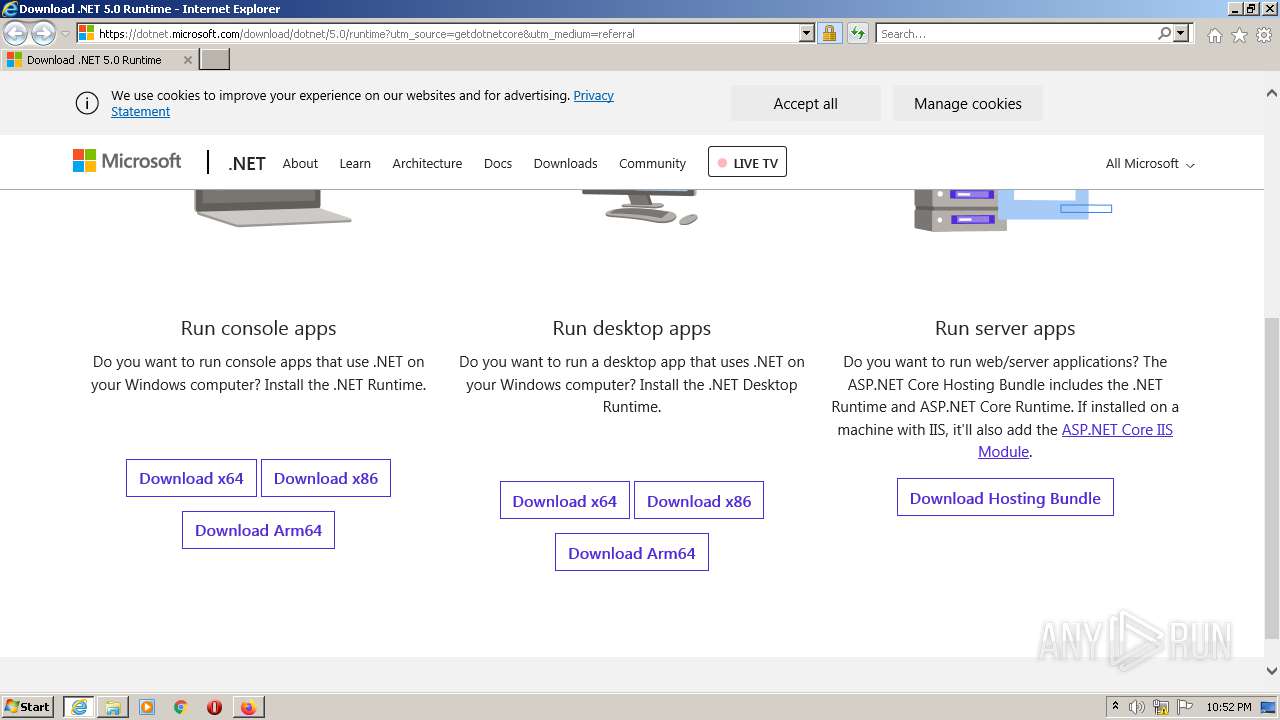The height and width of the screenshot is (720, 1280).
Task: Launch Firefox from taskbar
Action: pos(248,707)
